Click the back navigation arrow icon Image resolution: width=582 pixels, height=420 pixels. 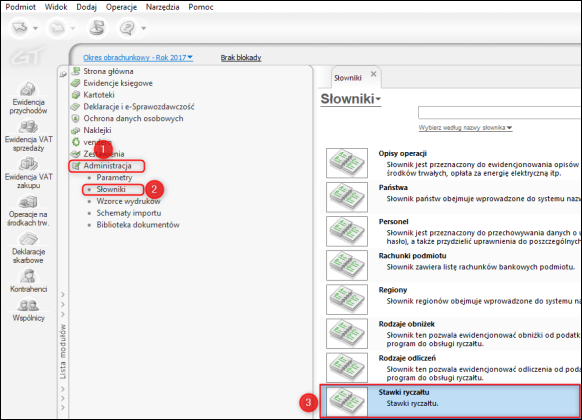point(20,28)
